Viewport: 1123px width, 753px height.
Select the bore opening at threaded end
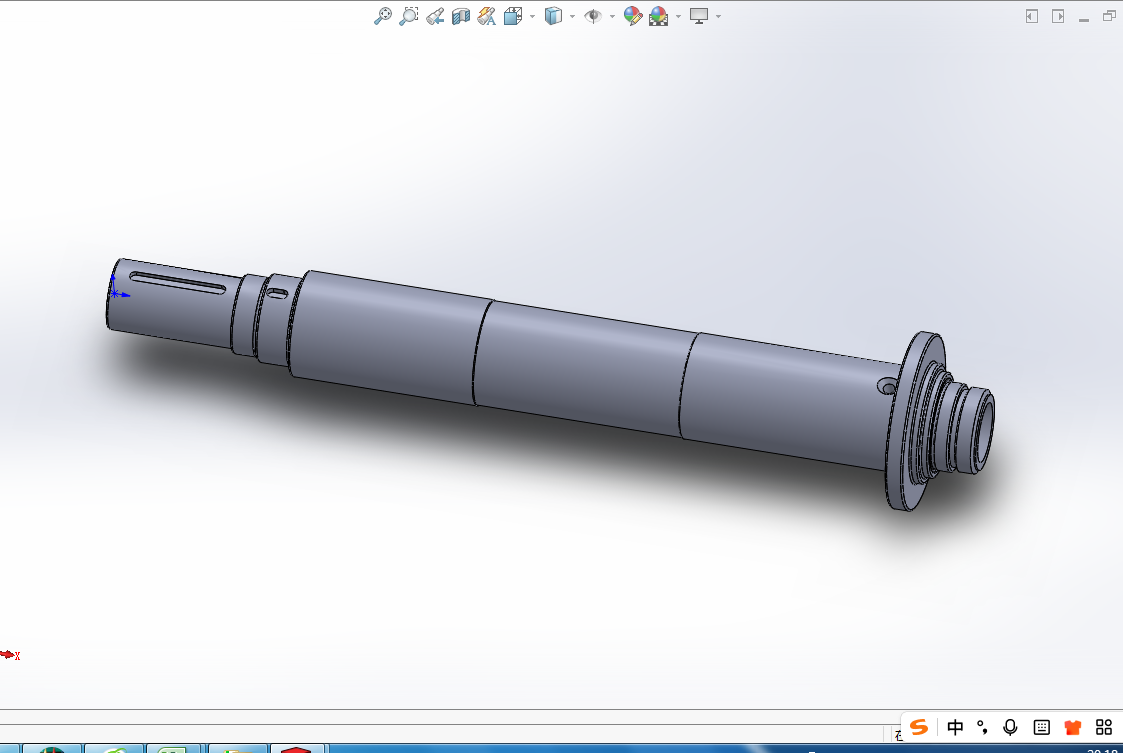coord(985,433)
